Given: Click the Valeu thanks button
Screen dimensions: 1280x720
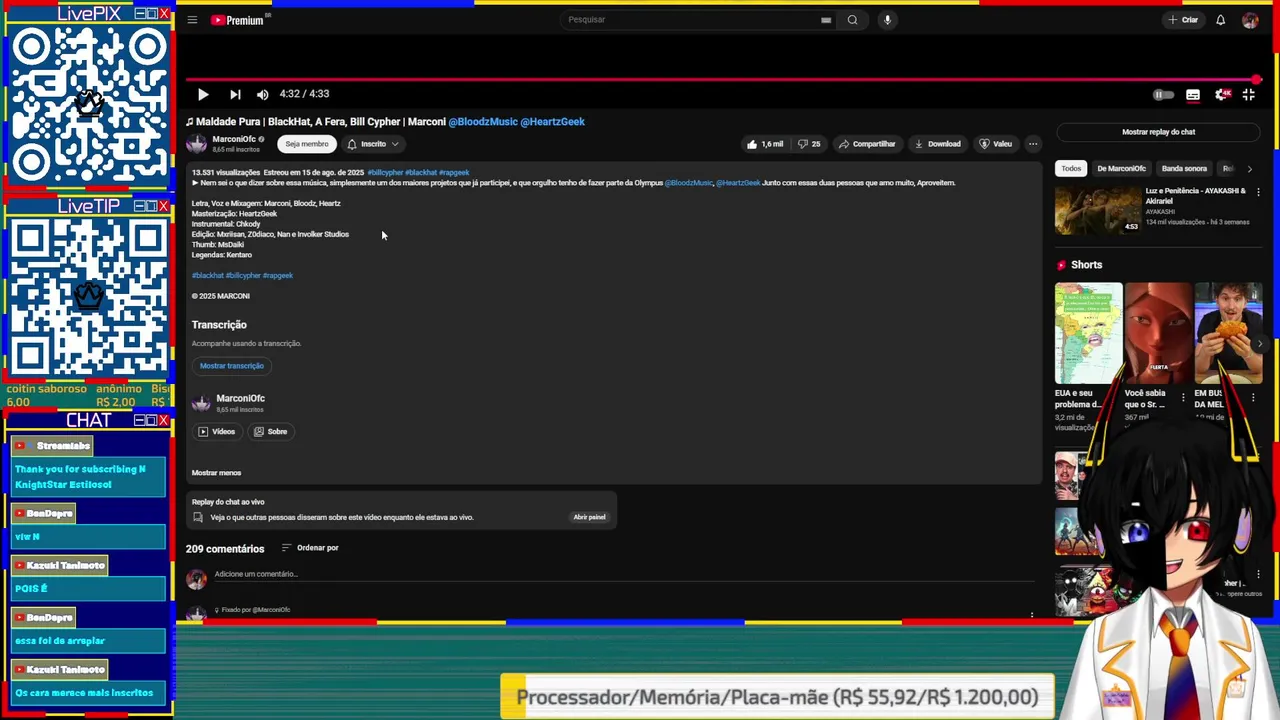Looking at the screenshot, I should (x=996, y=144).
